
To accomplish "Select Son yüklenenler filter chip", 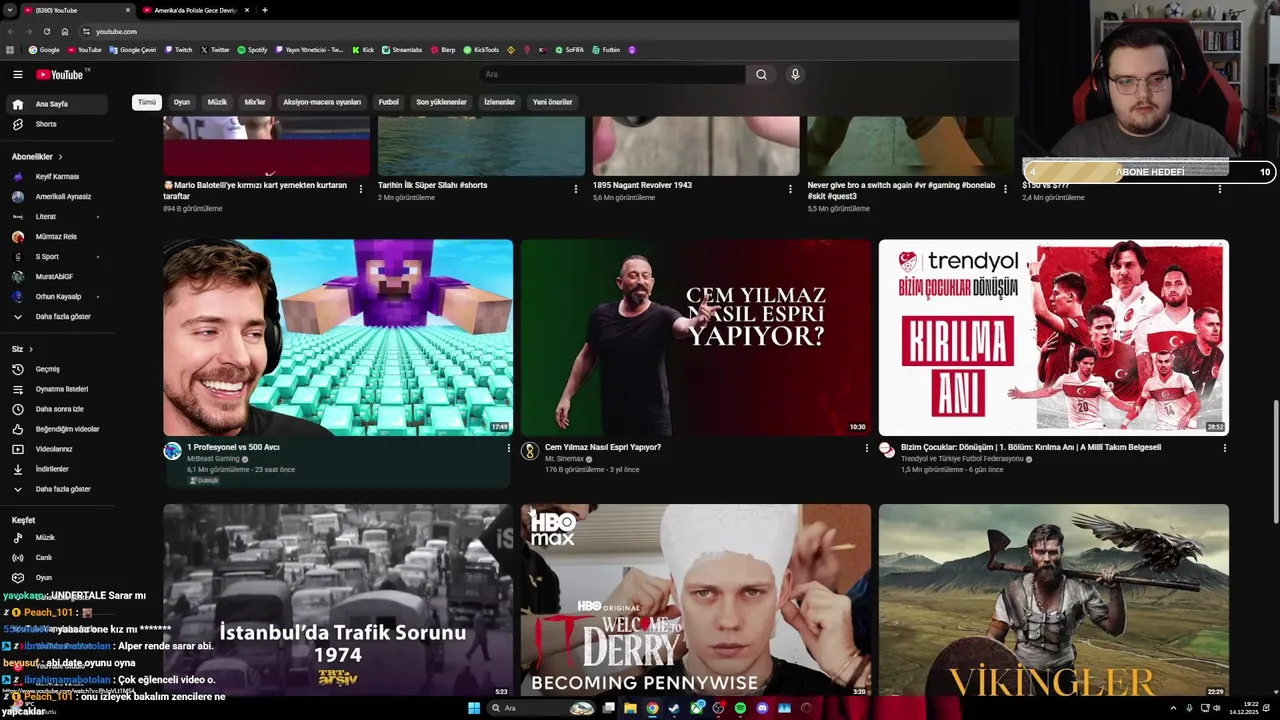I will 441,102.
